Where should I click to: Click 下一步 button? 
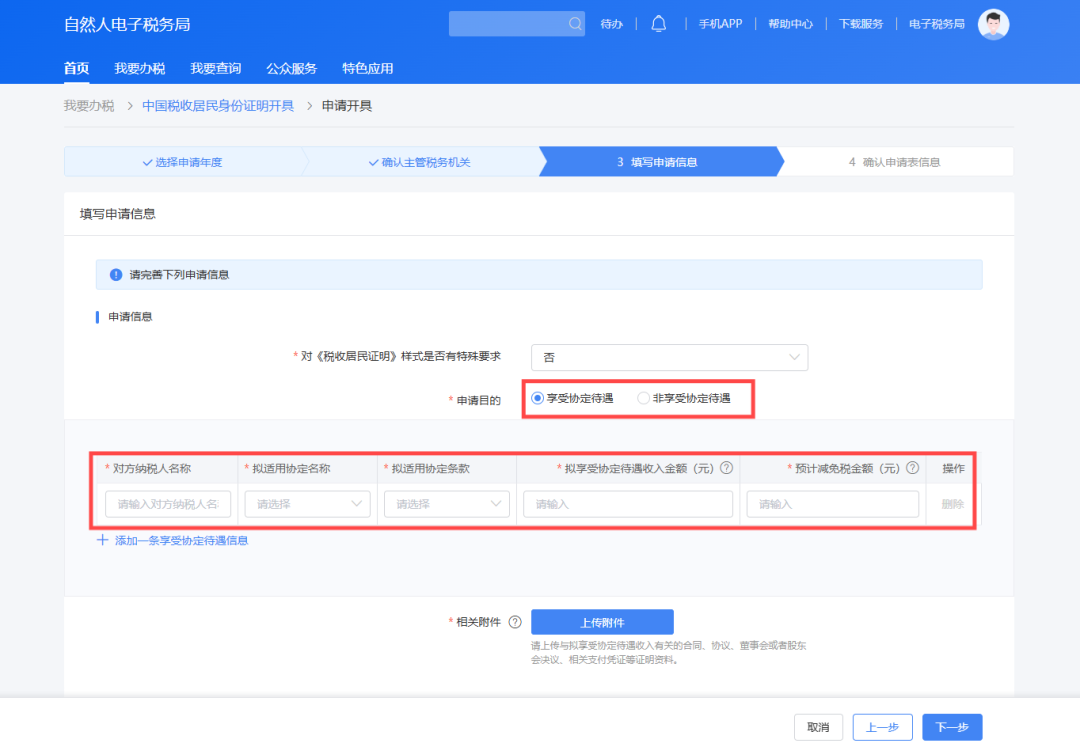[x=952, y=727]
